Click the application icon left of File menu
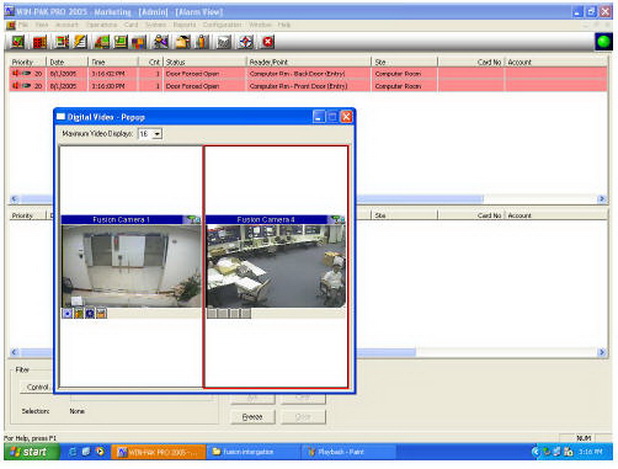 pos(11,25)
